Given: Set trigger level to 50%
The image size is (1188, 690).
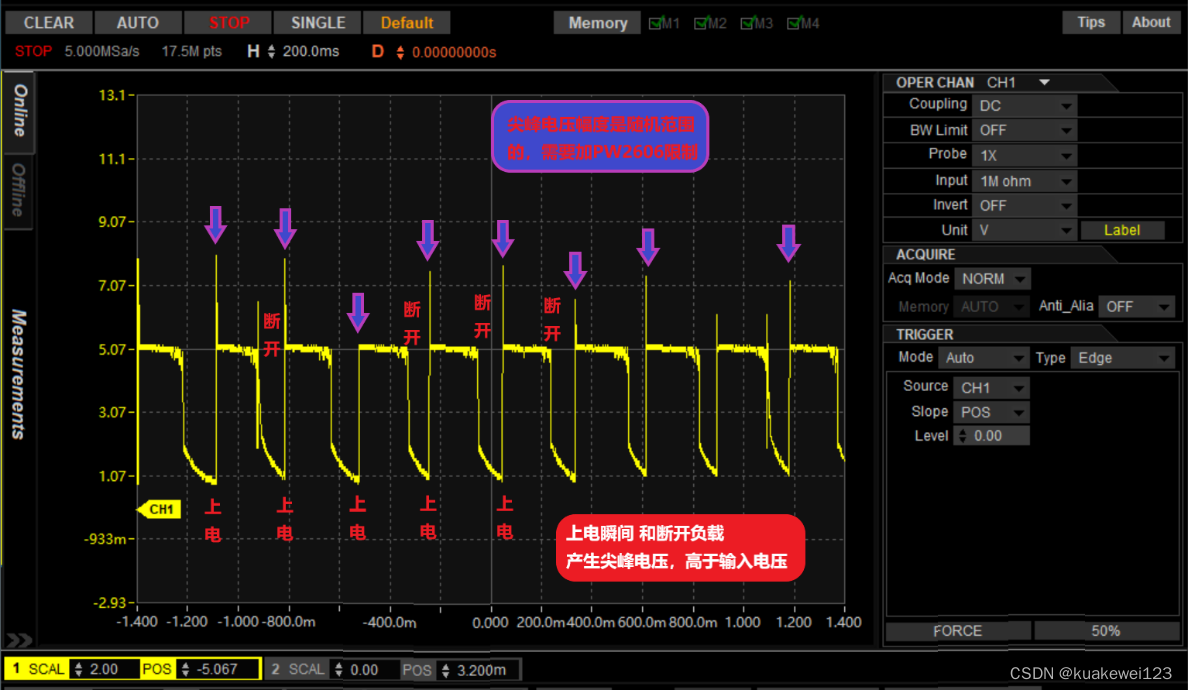Looking at the screenshot, I should click(1105, 631).
